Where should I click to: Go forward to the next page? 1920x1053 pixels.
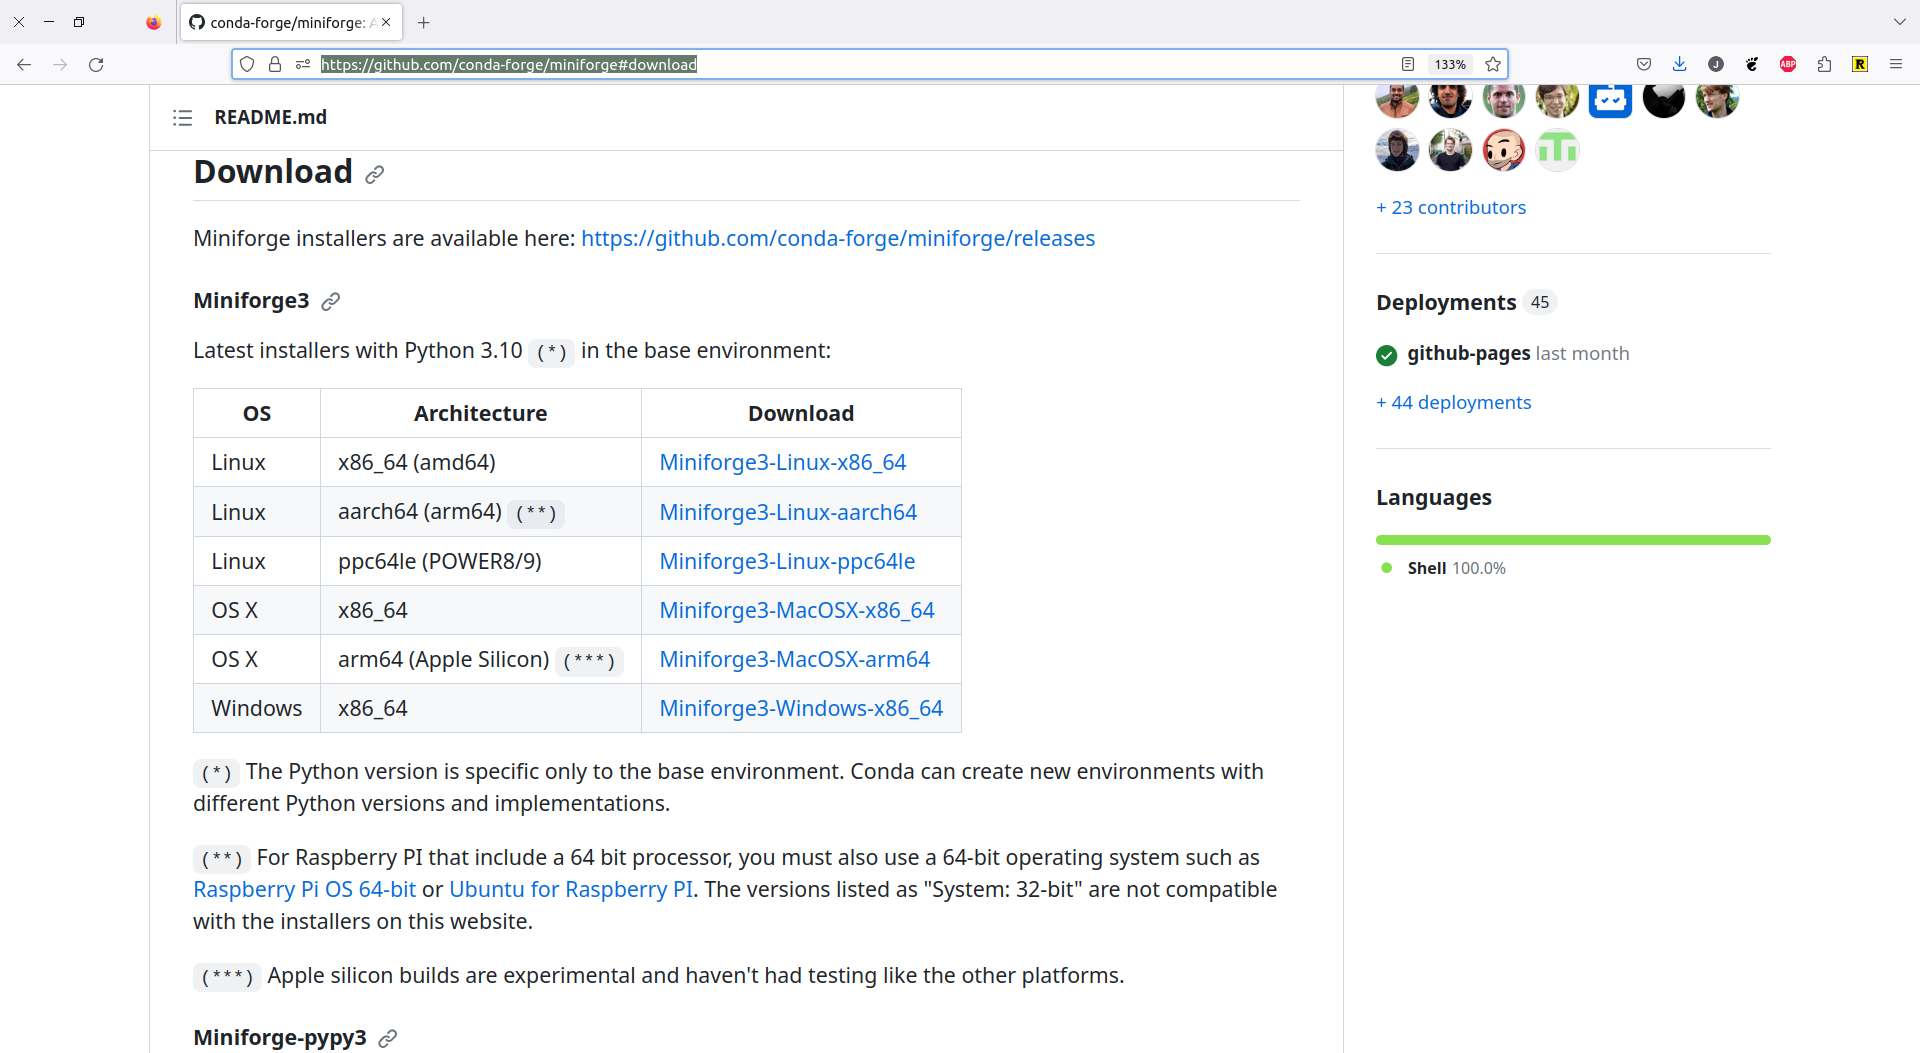tap(60, 65)
